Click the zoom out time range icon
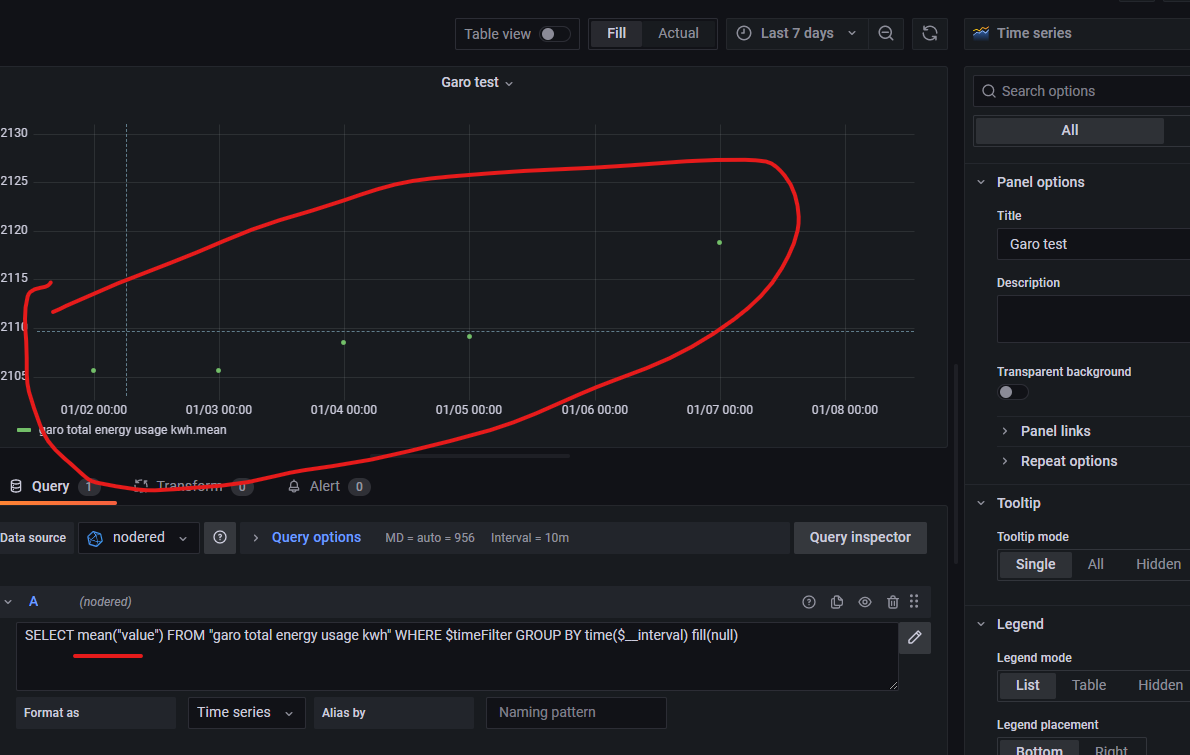 (886, 33)
